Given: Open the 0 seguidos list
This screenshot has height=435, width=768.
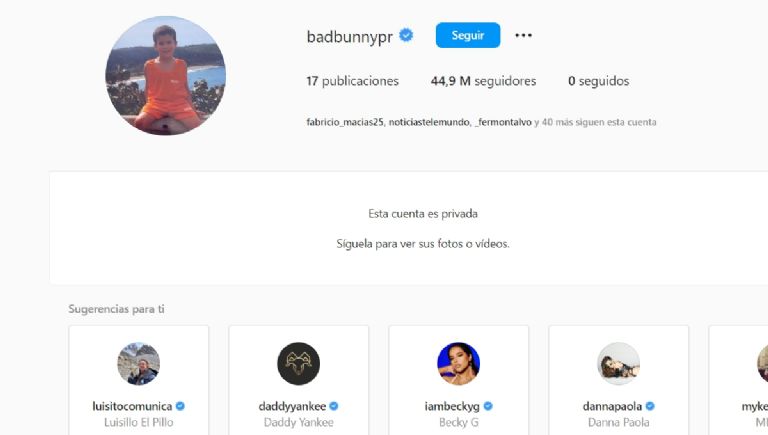Looking at the screenshot, I should coord(599,81).
